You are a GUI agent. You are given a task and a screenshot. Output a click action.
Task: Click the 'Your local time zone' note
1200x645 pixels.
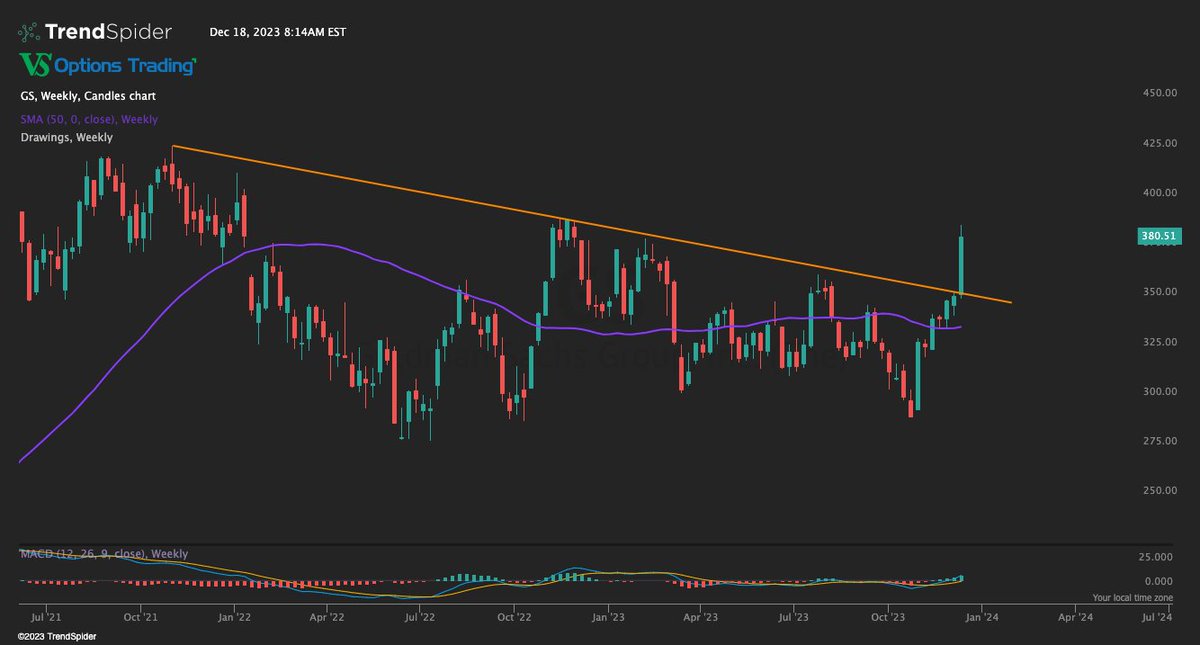pyautogui.click(x=1135, y=597)
